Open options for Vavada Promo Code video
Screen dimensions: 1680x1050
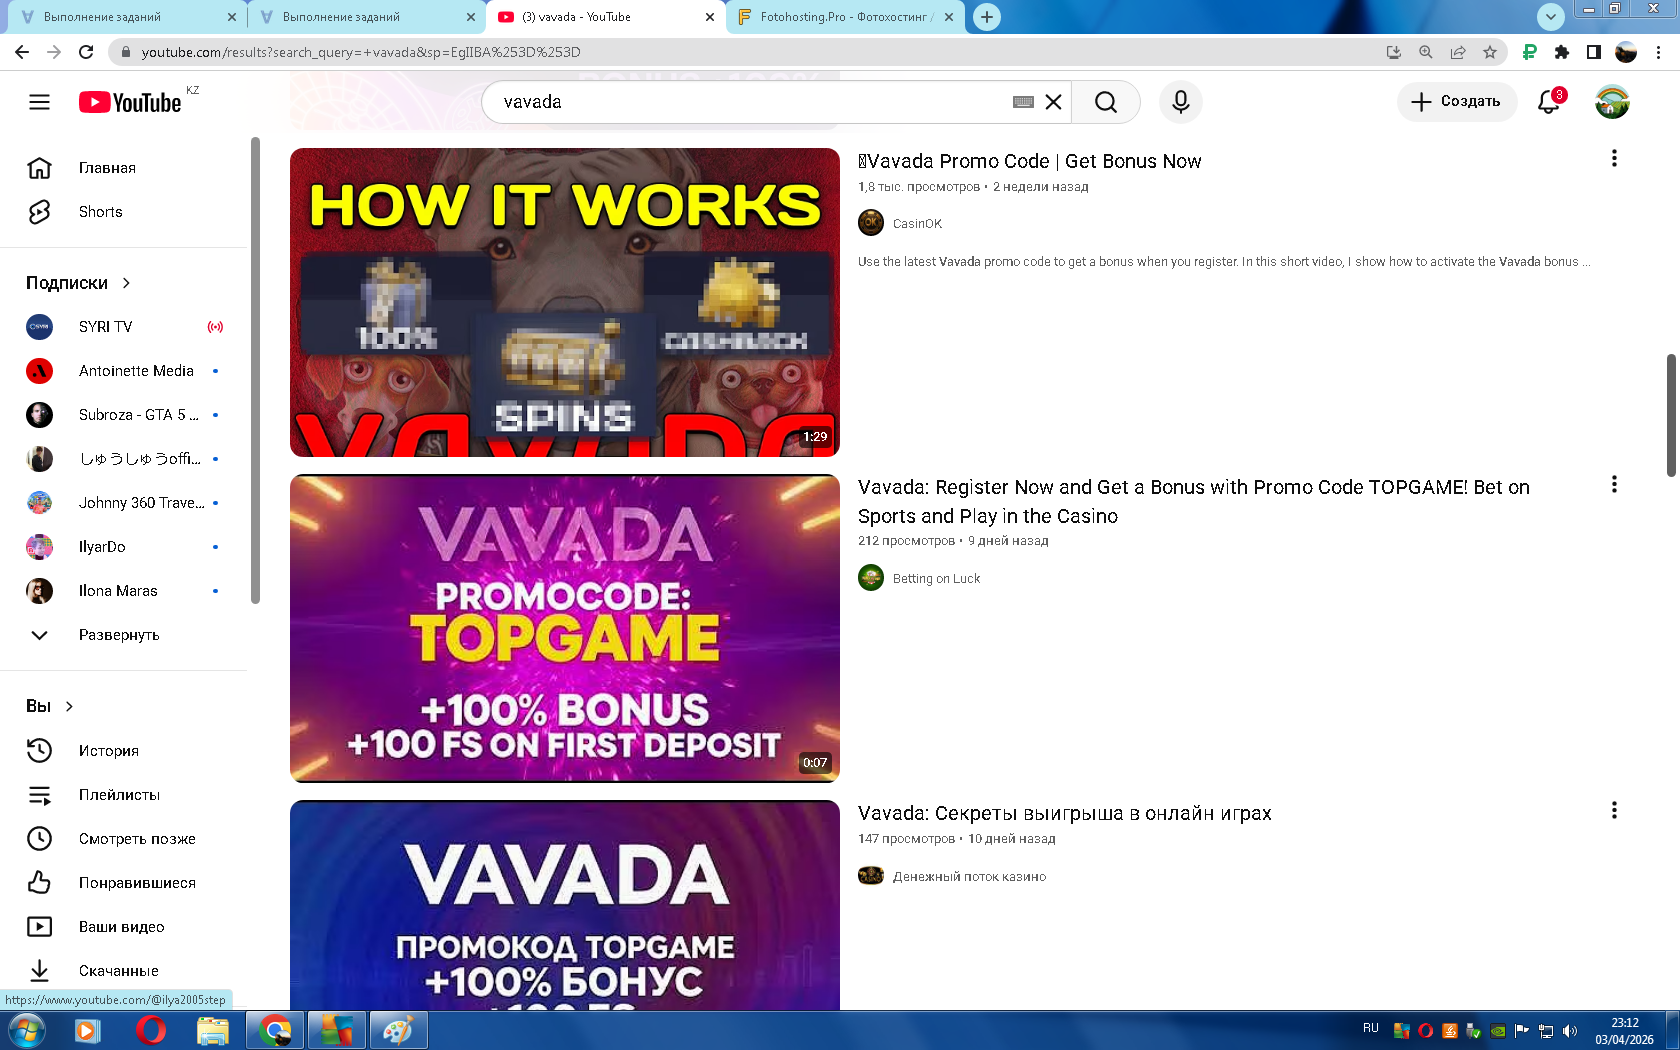tap(1614, 158)
